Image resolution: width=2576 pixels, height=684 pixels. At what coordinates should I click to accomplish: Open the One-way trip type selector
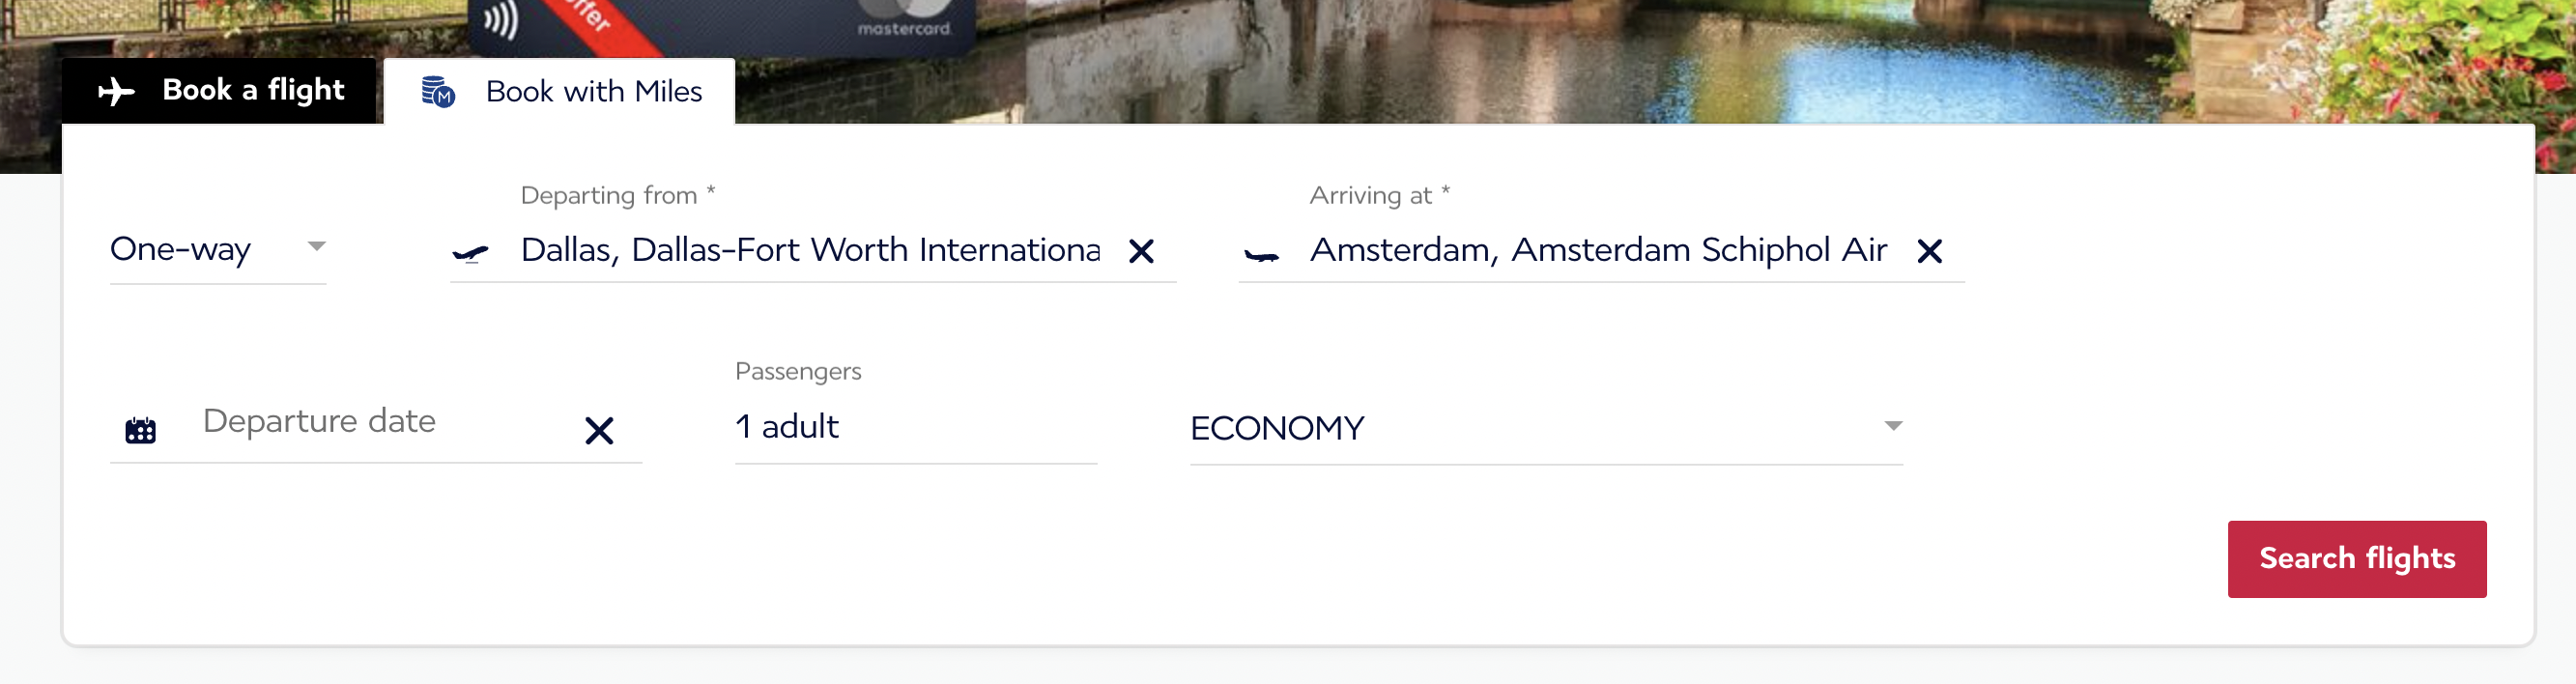[218, 249]
